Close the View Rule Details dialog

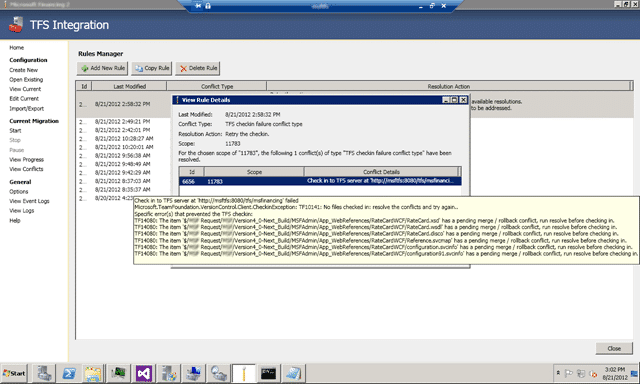[463, 100]
